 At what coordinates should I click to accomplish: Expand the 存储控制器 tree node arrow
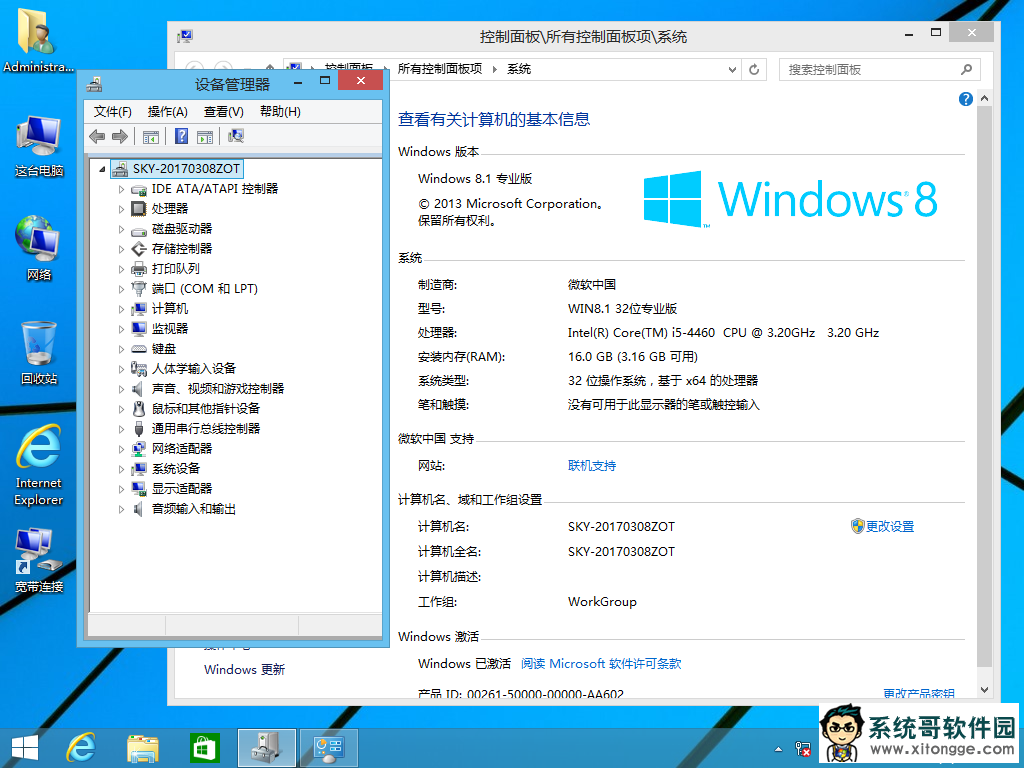(x=121, y=249)
